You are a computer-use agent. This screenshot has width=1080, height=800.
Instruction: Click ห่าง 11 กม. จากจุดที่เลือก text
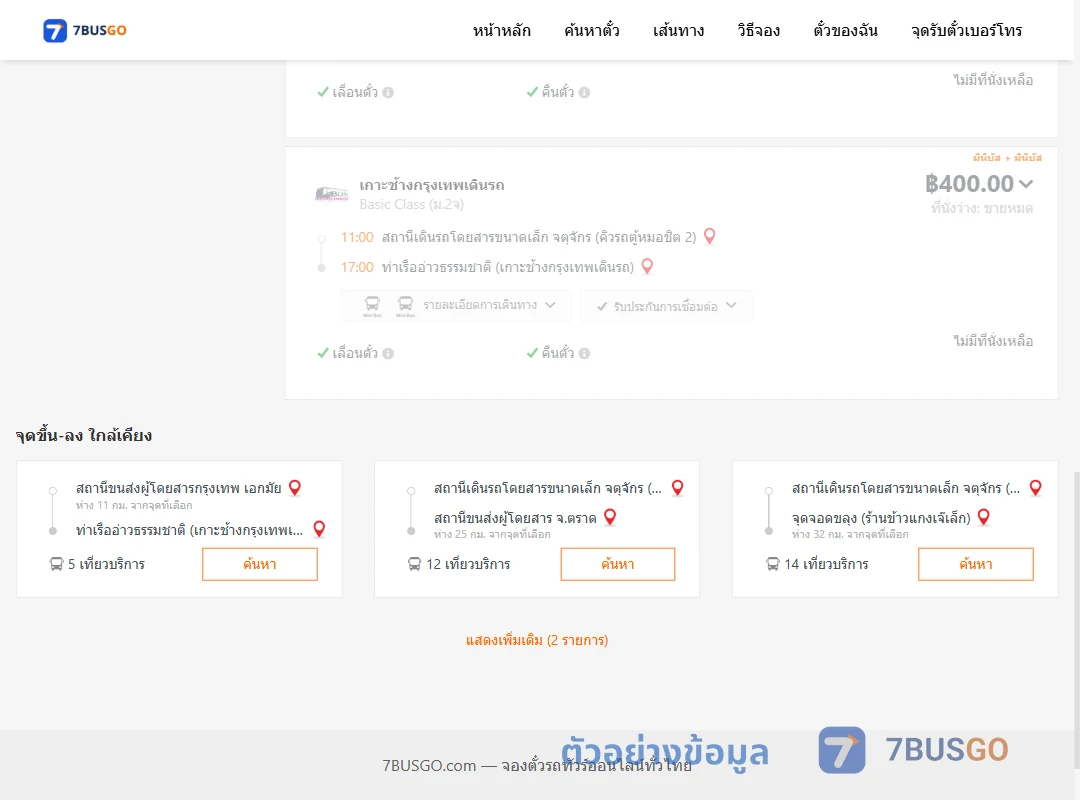134,506
